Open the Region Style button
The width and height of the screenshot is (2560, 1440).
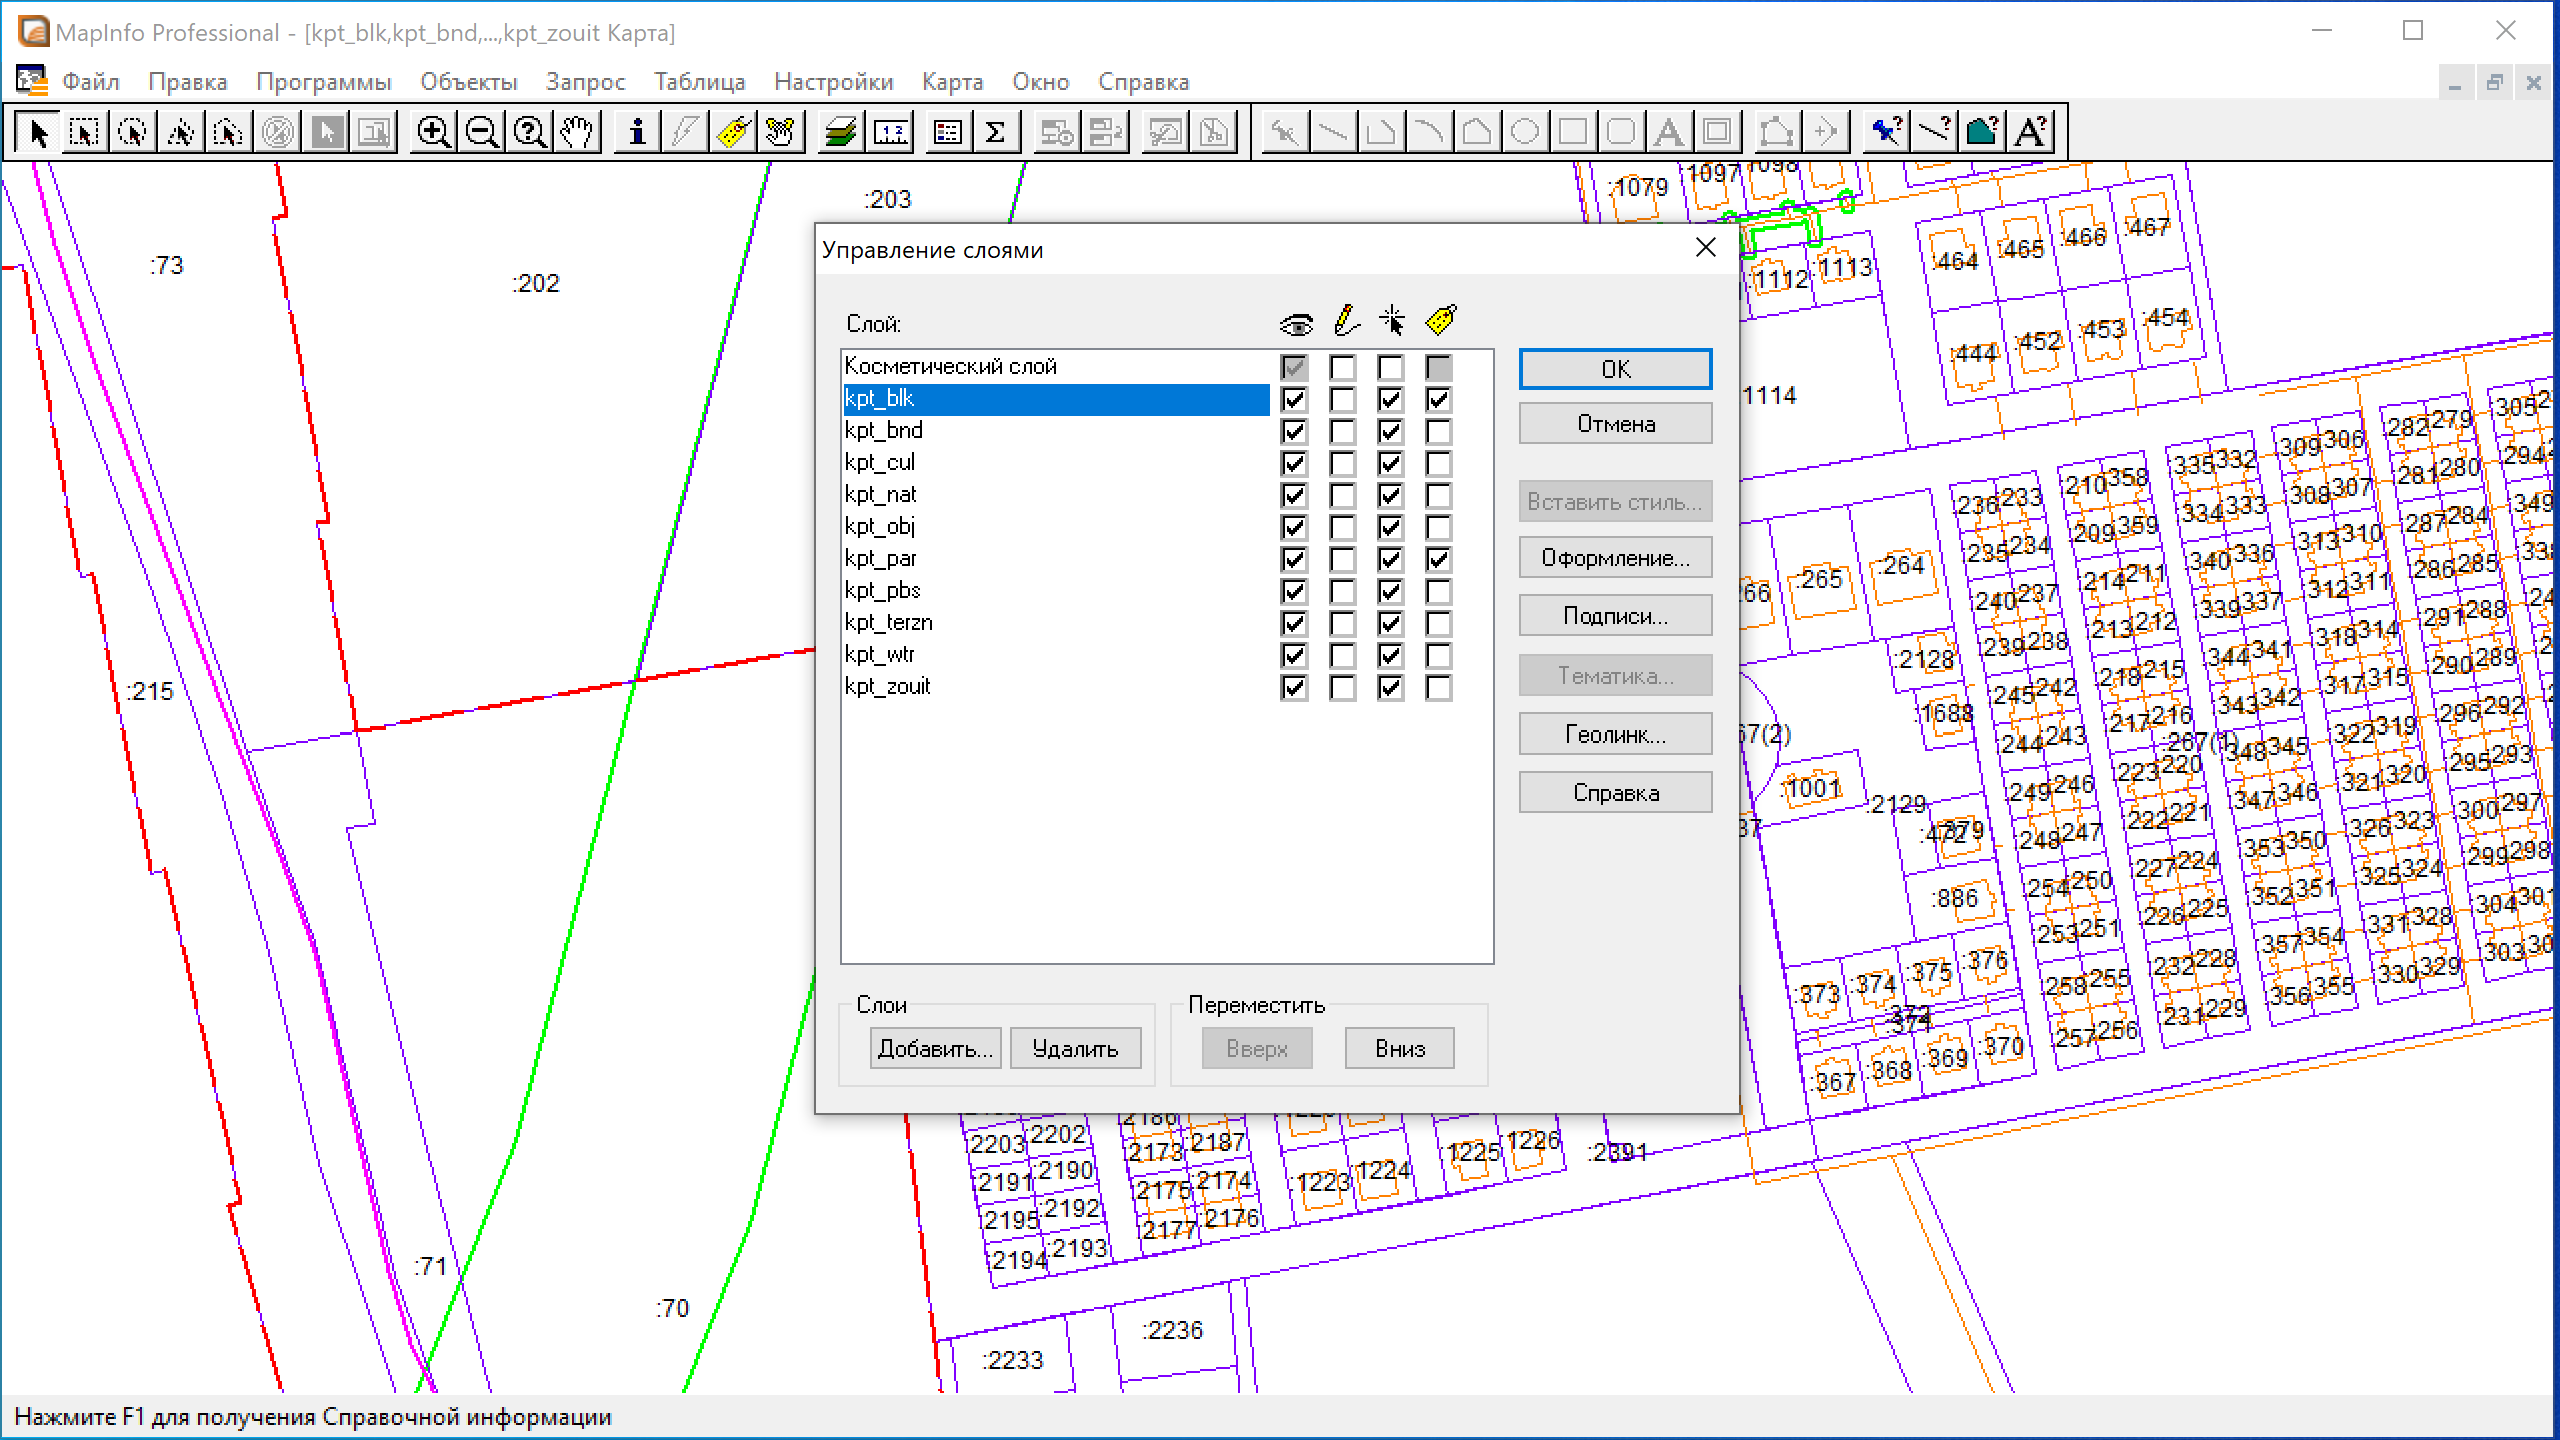click(1982, 132)
